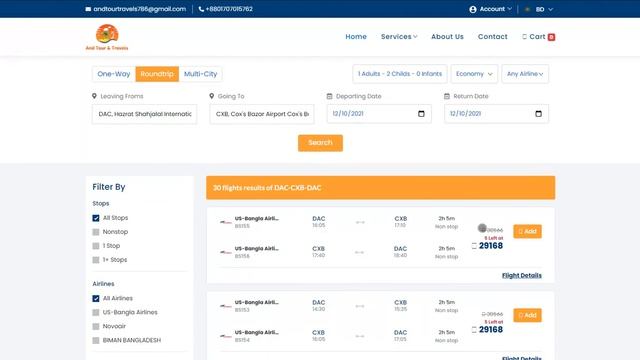Click the Departing Date field
Image resolution: width=640 pixels, height=360 pixels.
click(379, 114)
